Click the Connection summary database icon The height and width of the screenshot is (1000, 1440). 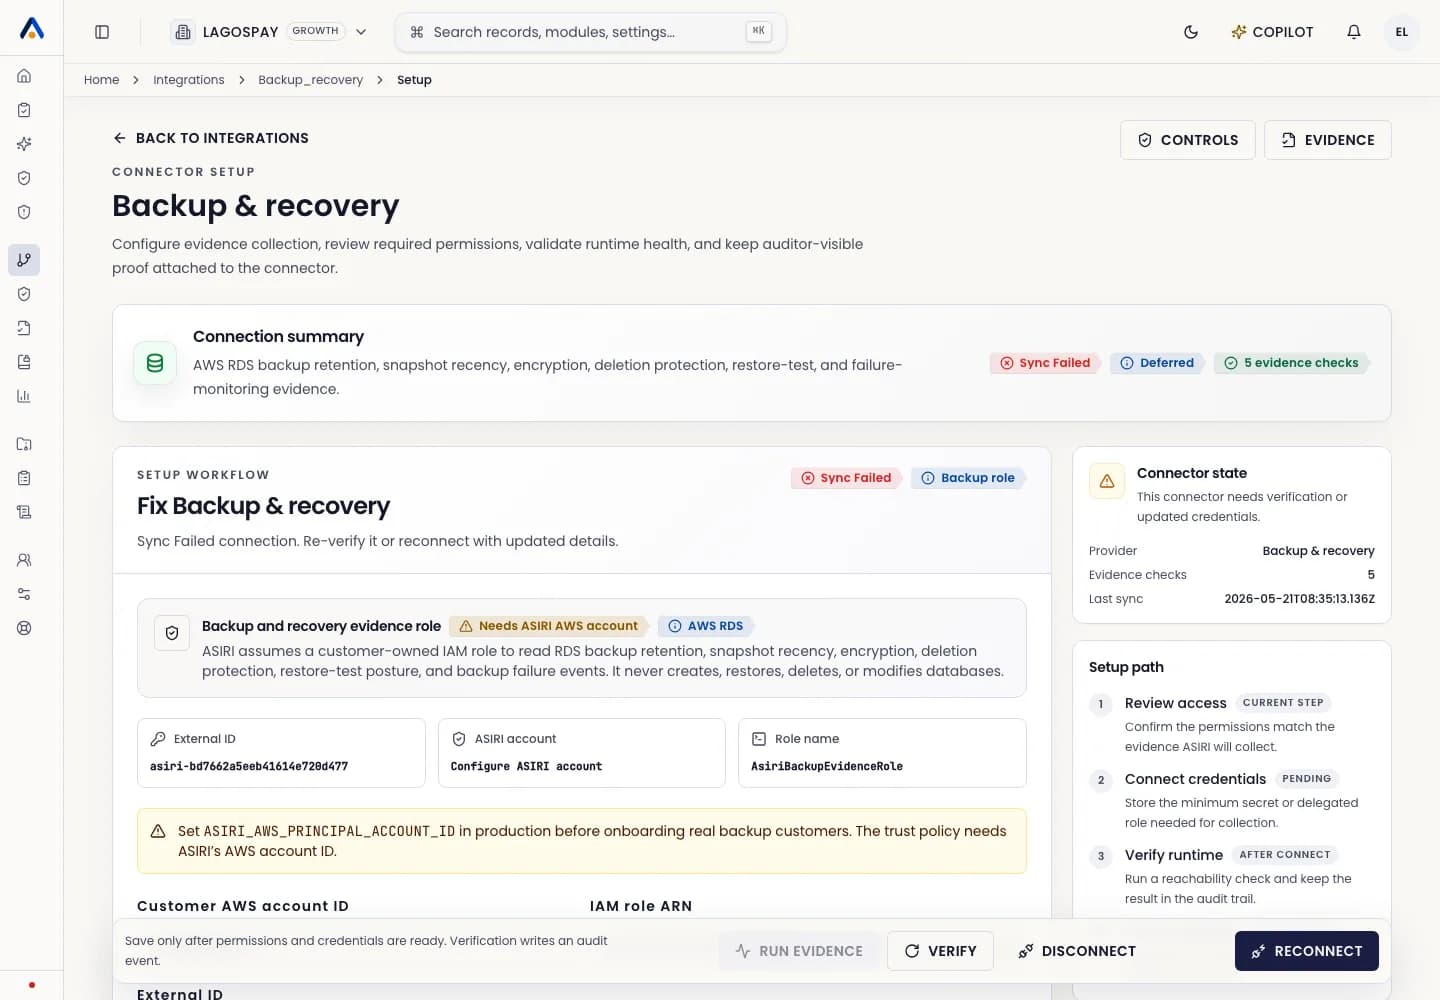click(x=155, y=363)
